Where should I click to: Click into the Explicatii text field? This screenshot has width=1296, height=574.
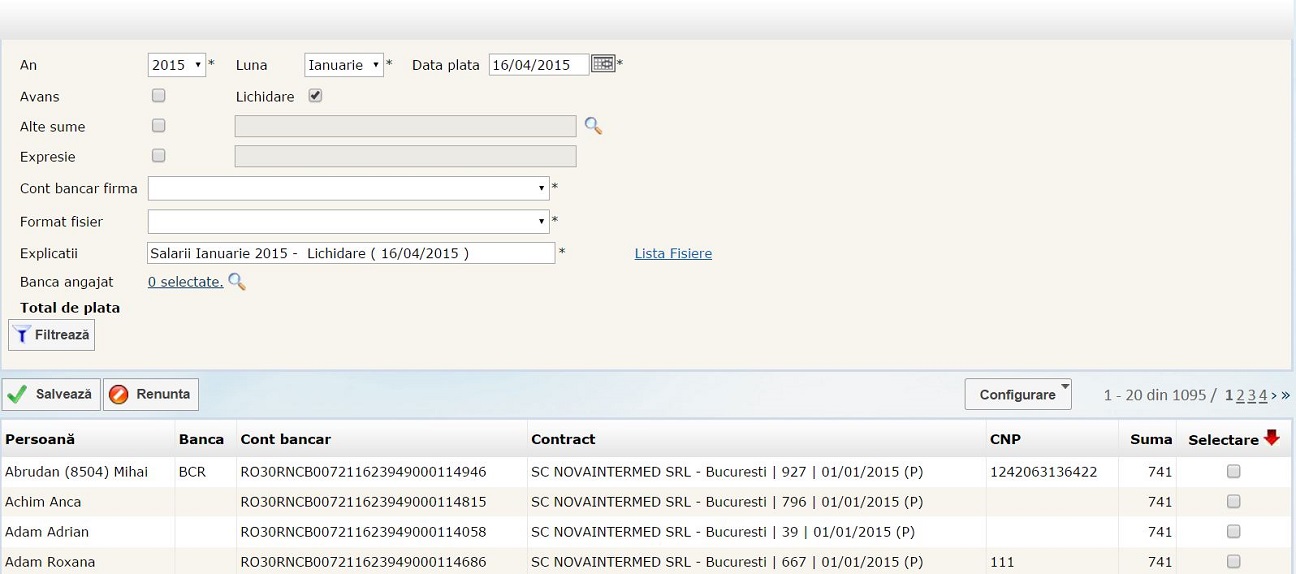coord(350,253)
